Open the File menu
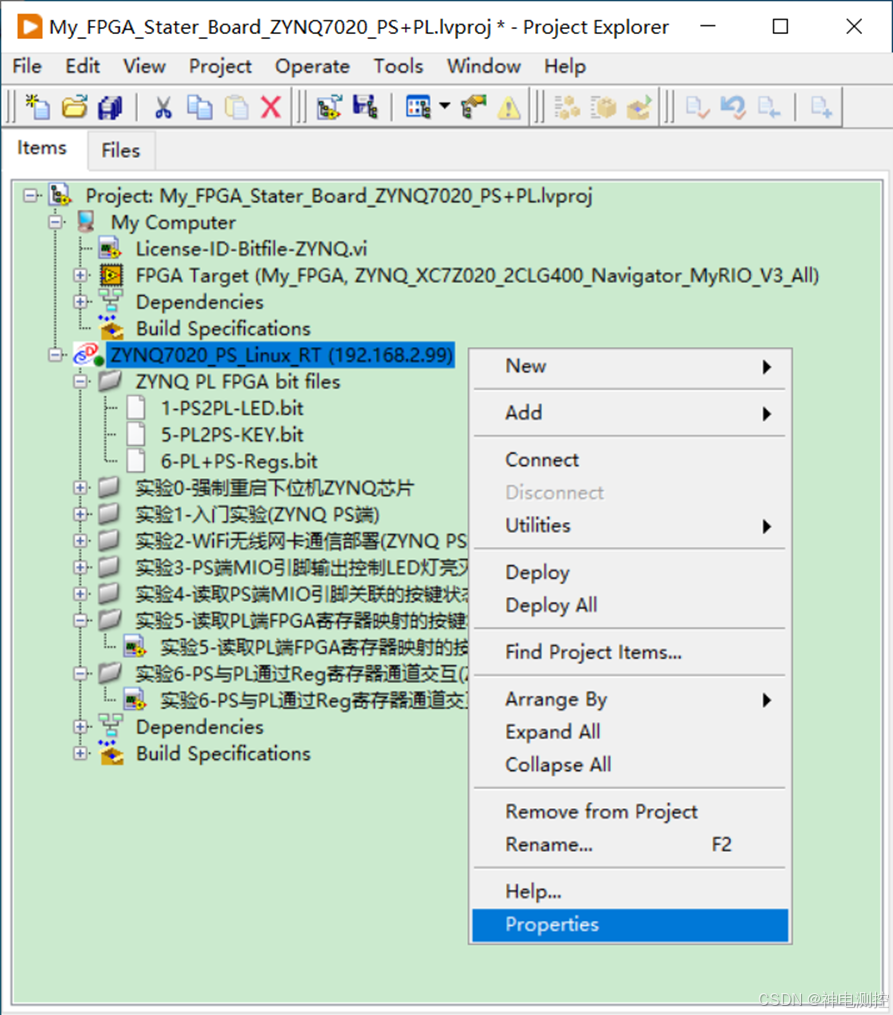 27,66
